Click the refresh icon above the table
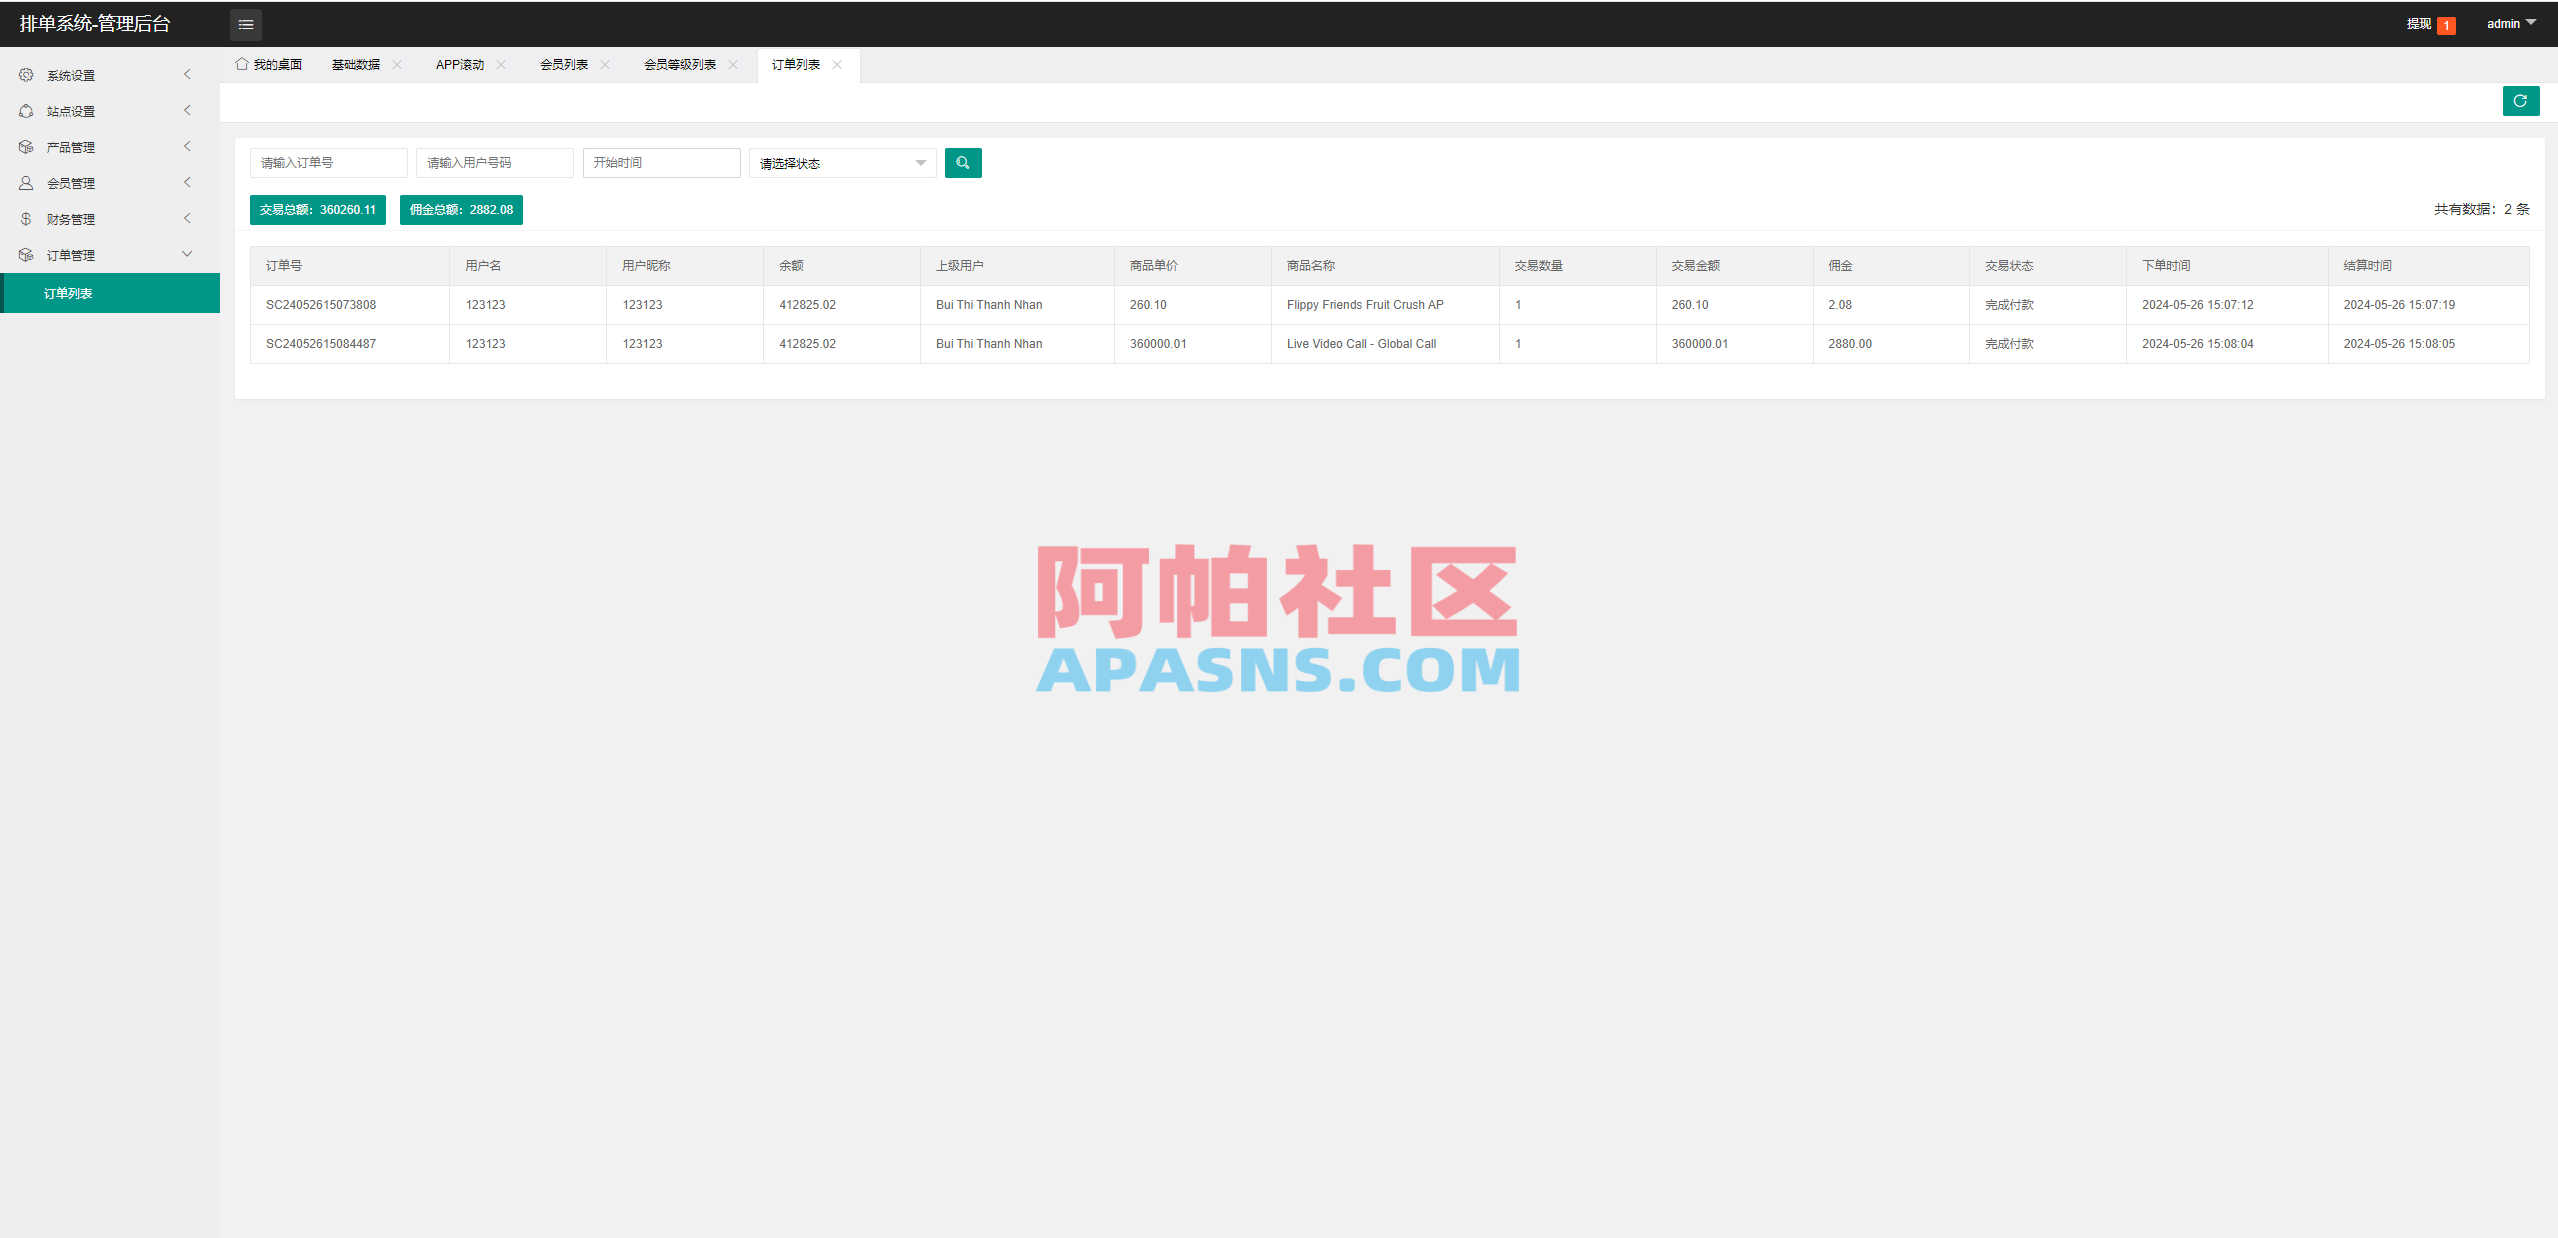Screen dimensions: 2558x1238 [2521, 101]
